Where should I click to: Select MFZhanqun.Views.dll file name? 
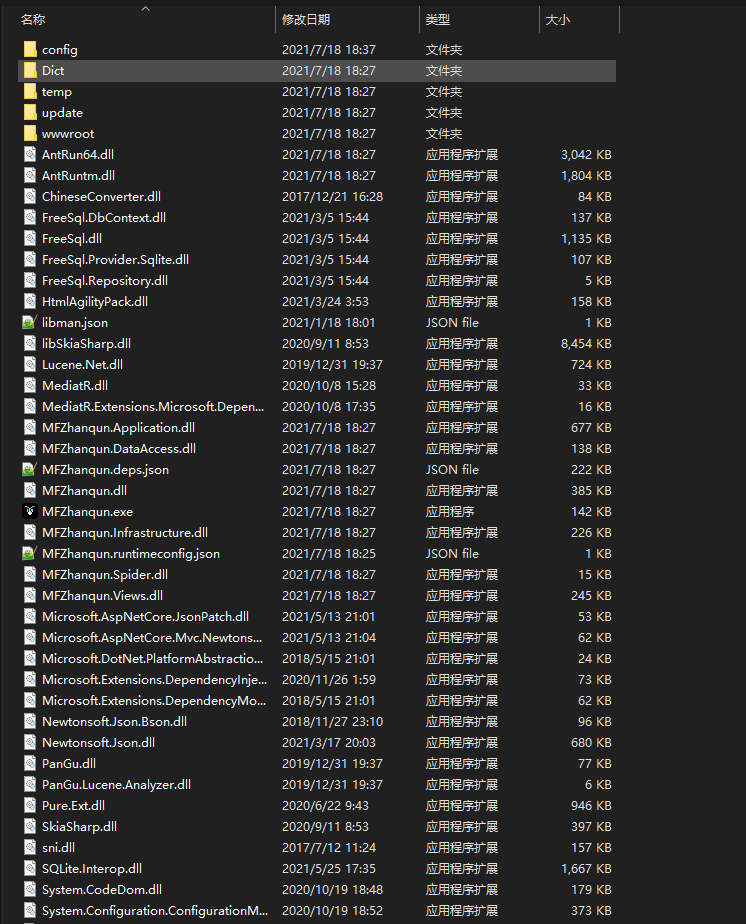coord(103,596)
